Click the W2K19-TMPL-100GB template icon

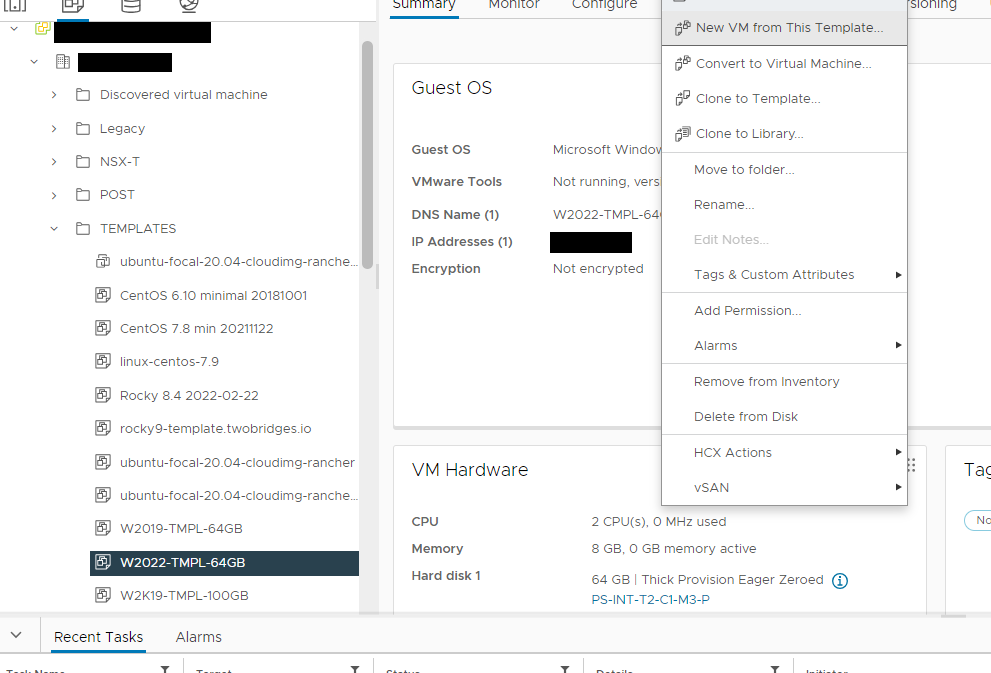102,595
